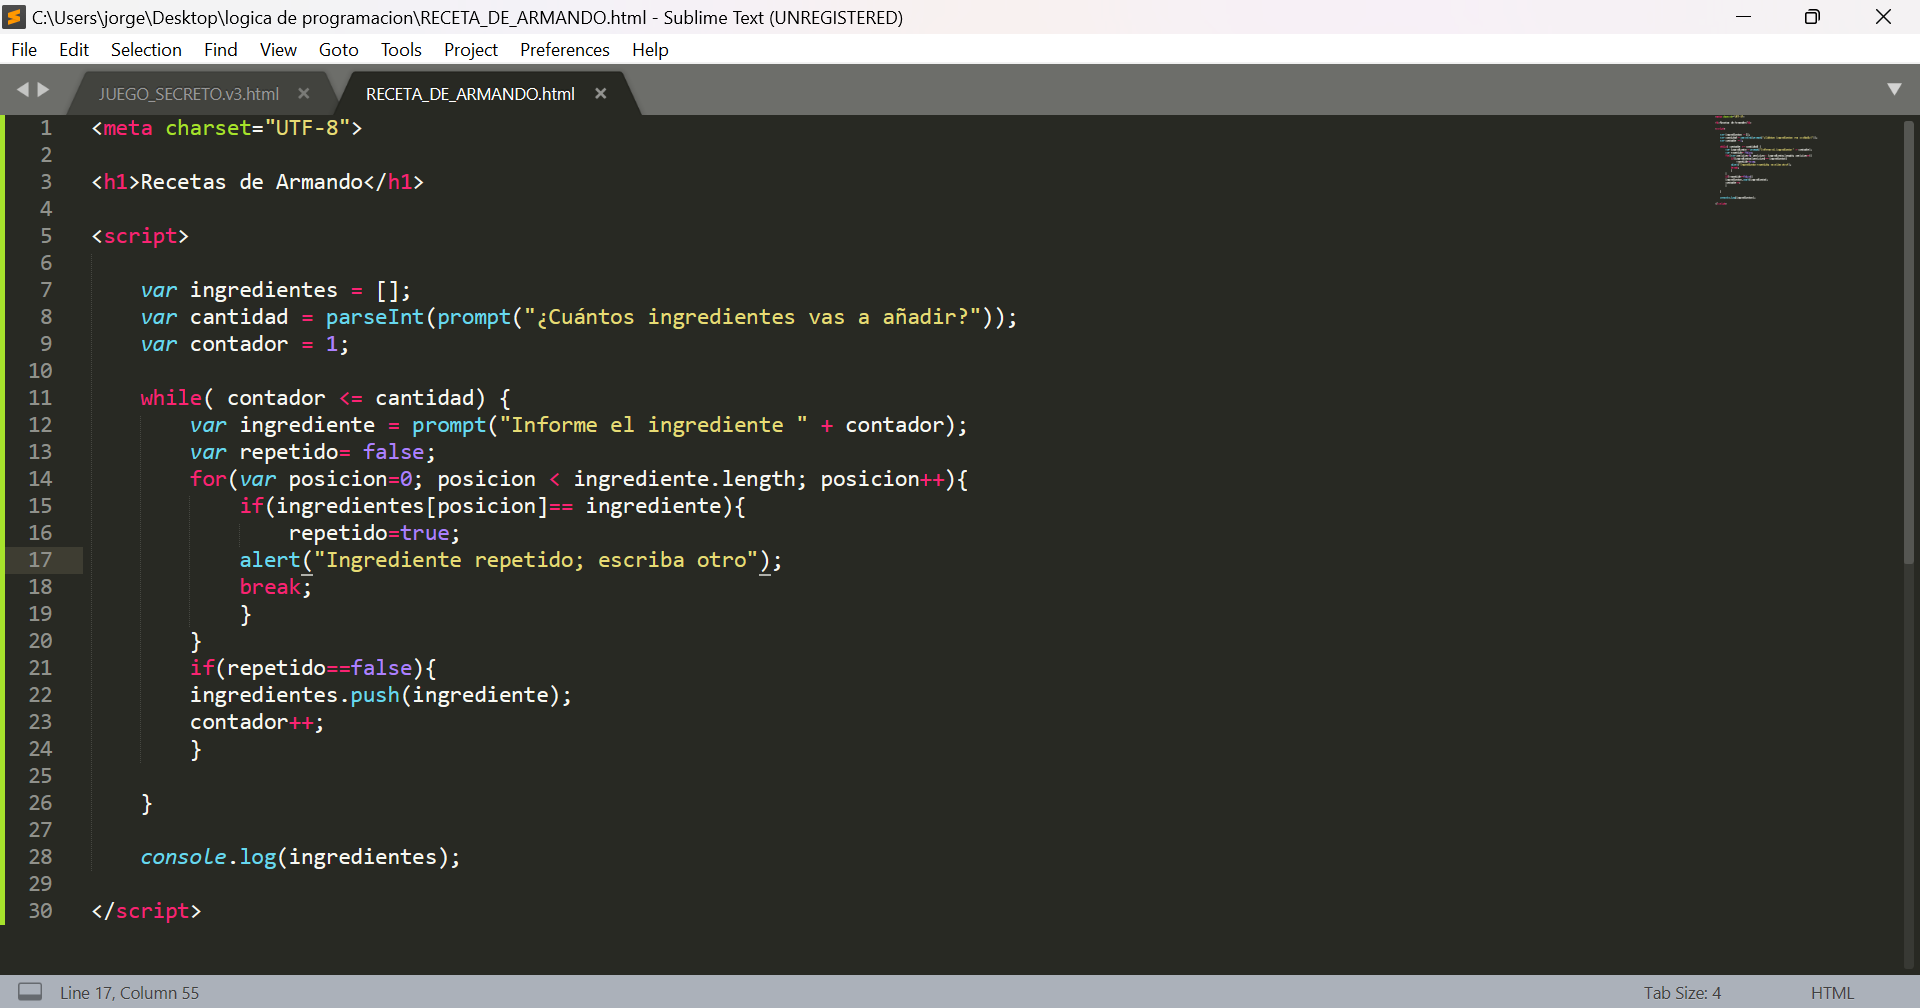The width and height of the screenshot is (1920, 1008).
Task: Click the closing </script> tag
Action: 146,911
